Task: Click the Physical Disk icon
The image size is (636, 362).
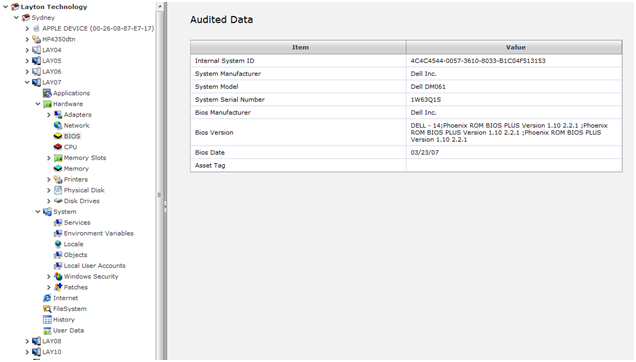Action: pos(58,190)
